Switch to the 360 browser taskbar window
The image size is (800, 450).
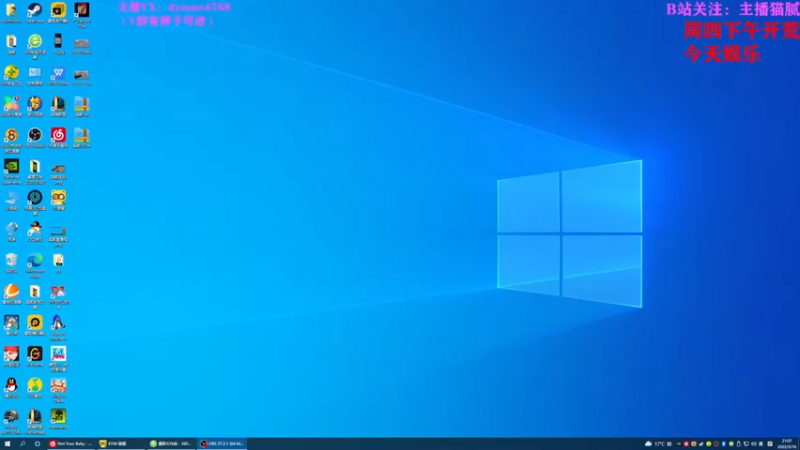[x=171, y=443]
